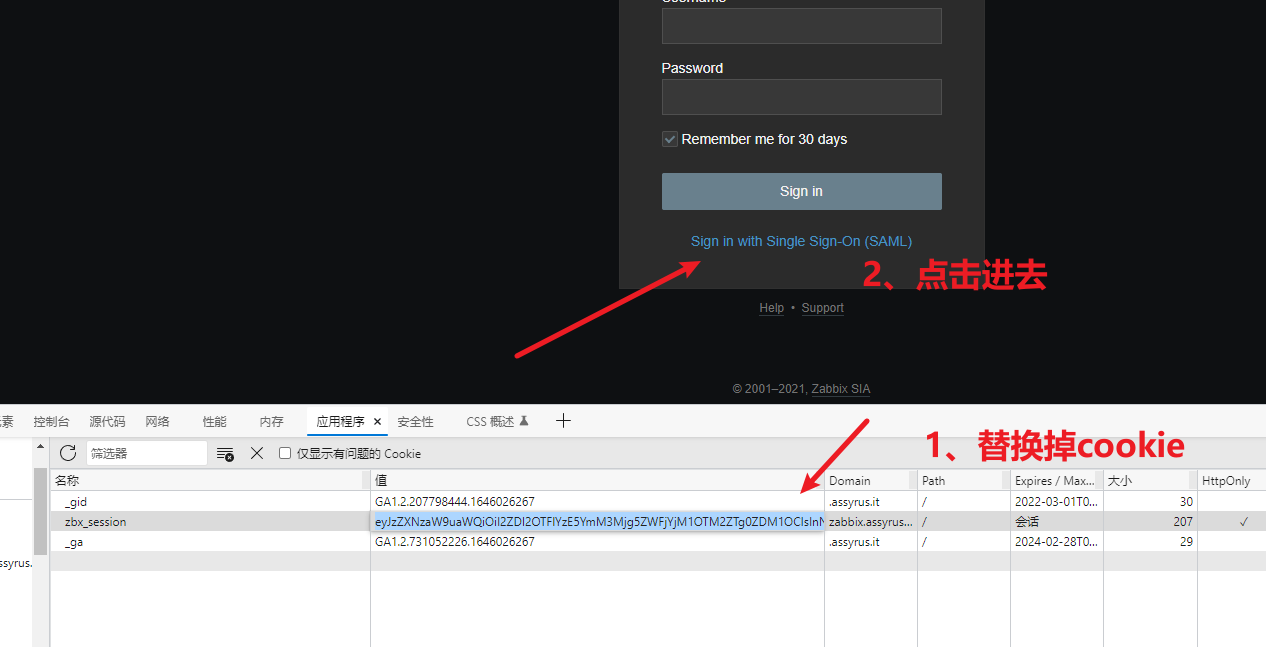Edit the zbx_session cookie value field

pos(598,522)
